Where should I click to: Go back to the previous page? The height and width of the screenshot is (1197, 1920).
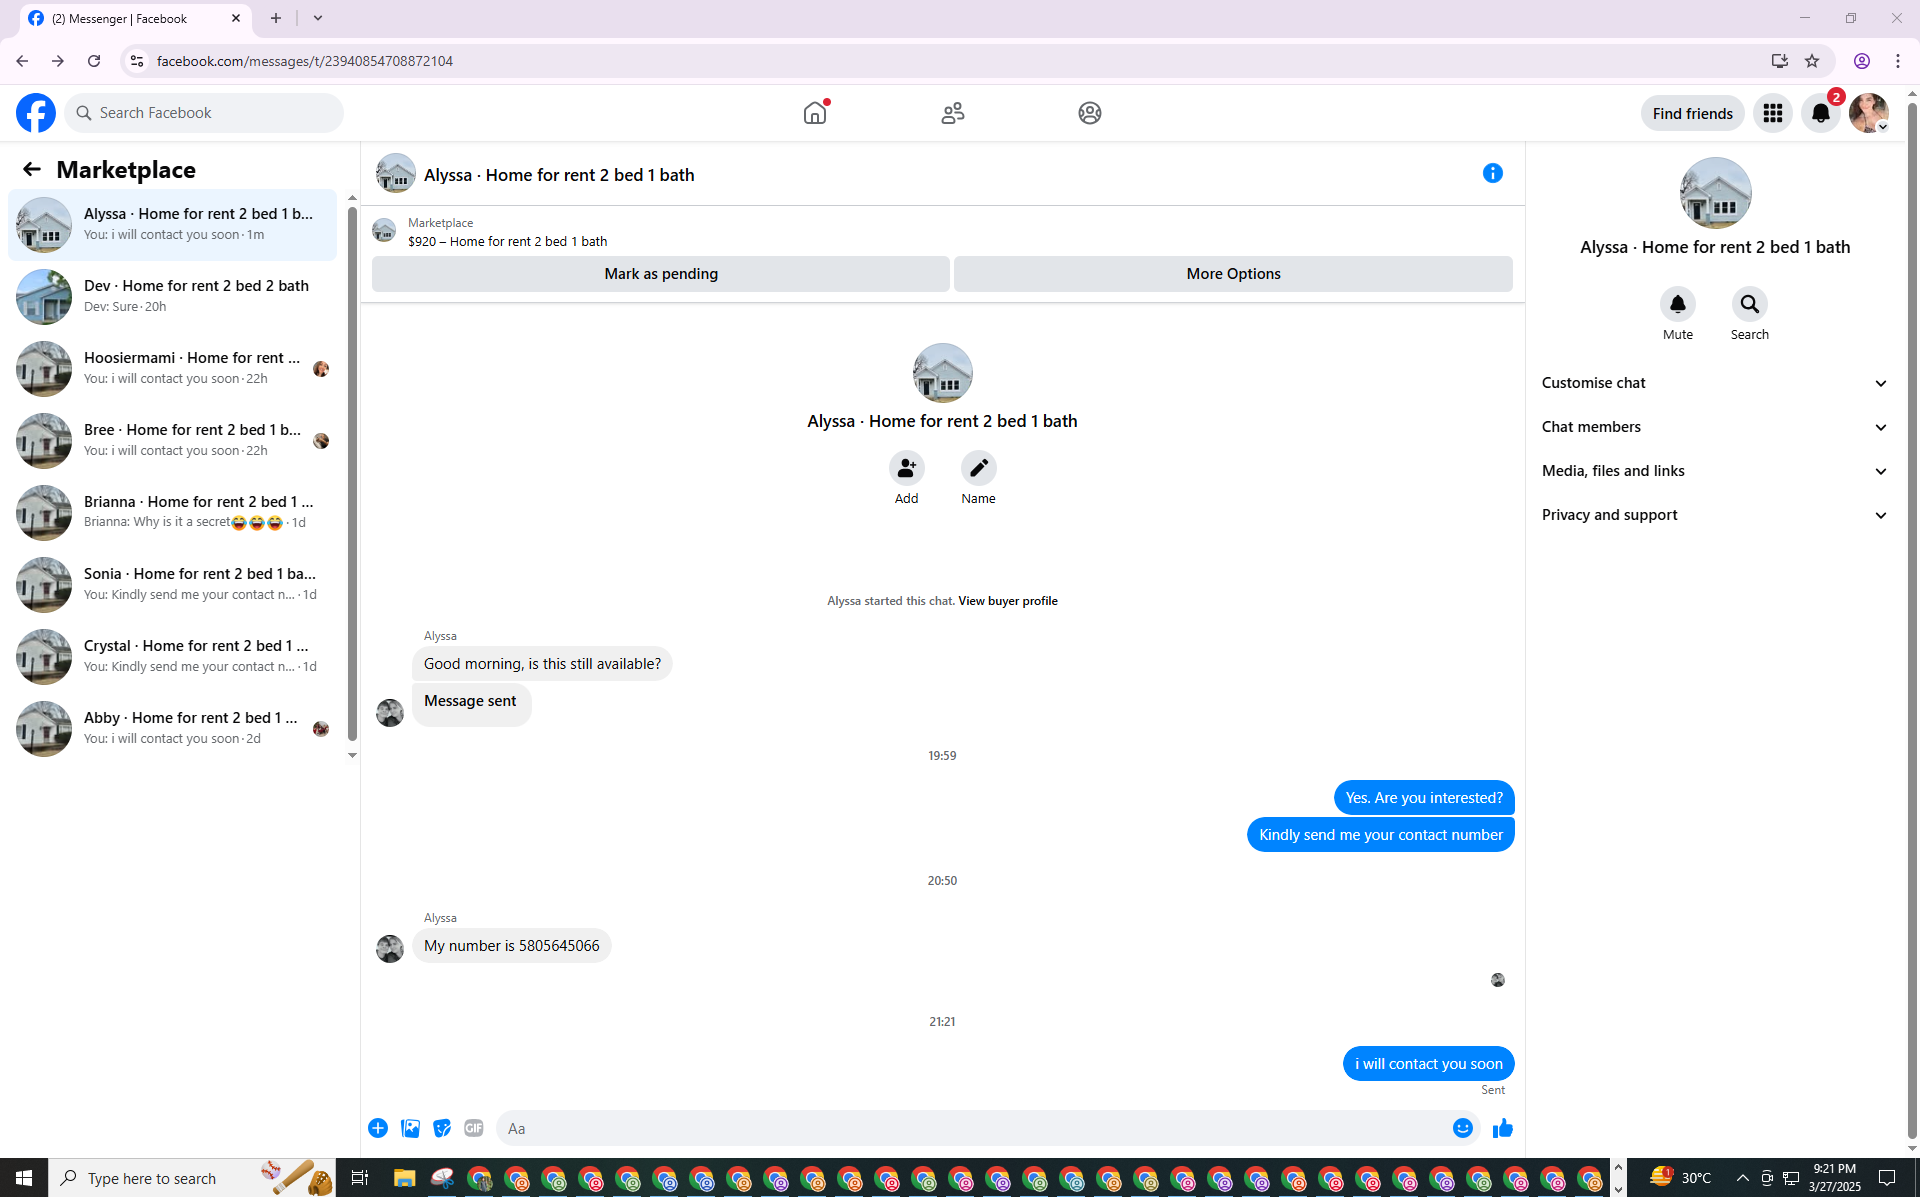pyautogui.click(x=22, y=61)
